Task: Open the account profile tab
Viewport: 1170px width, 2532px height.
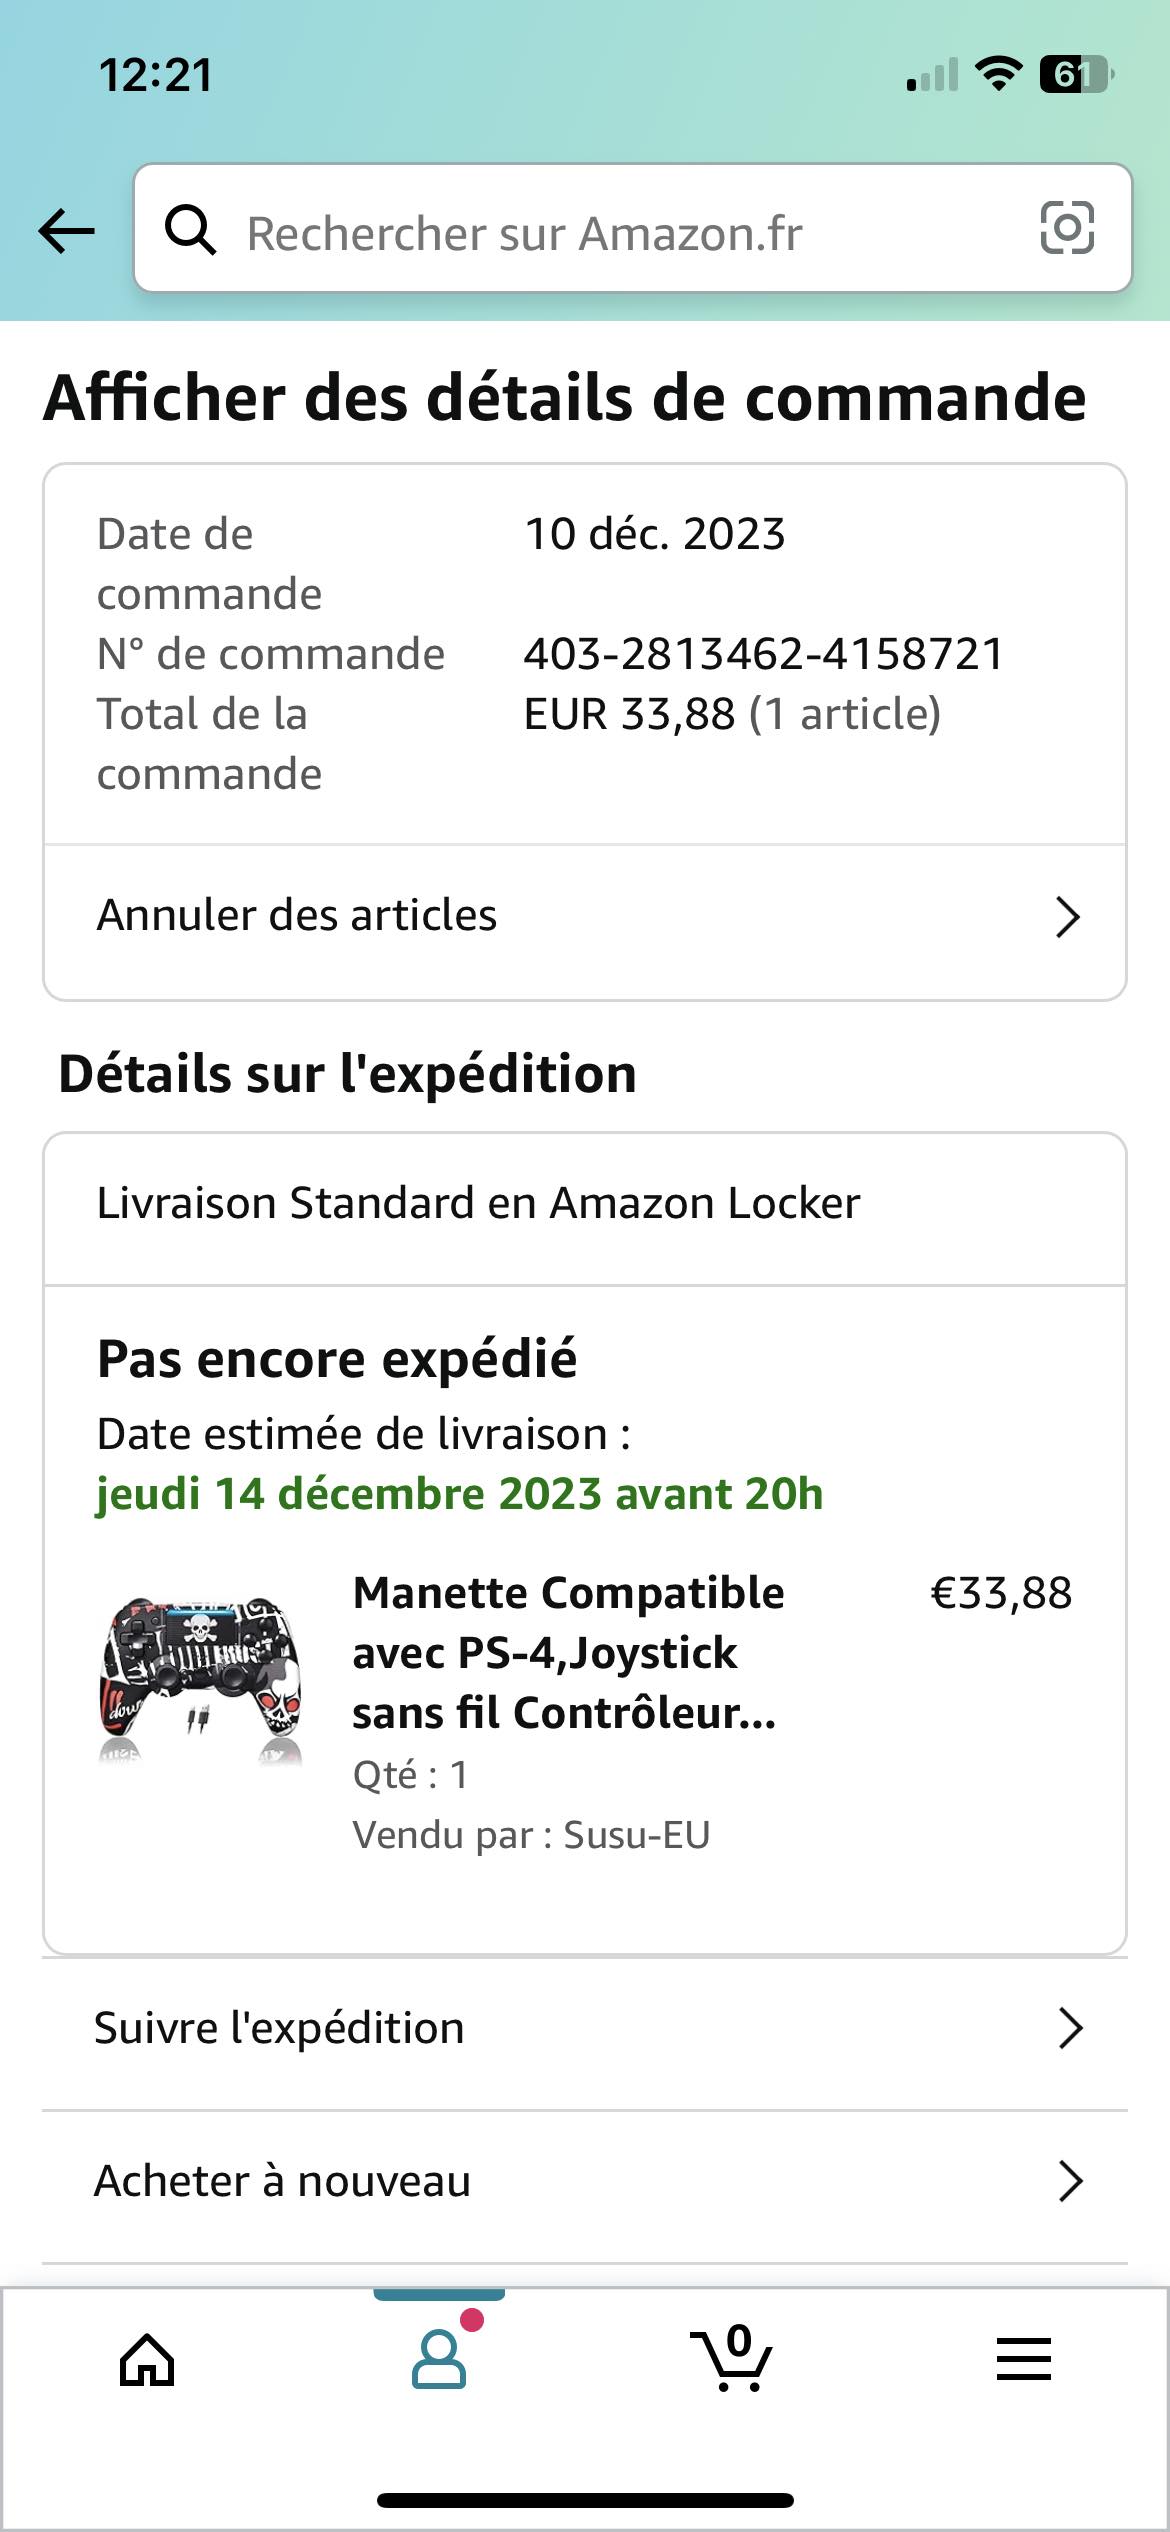Action: tap(439, 2360)
